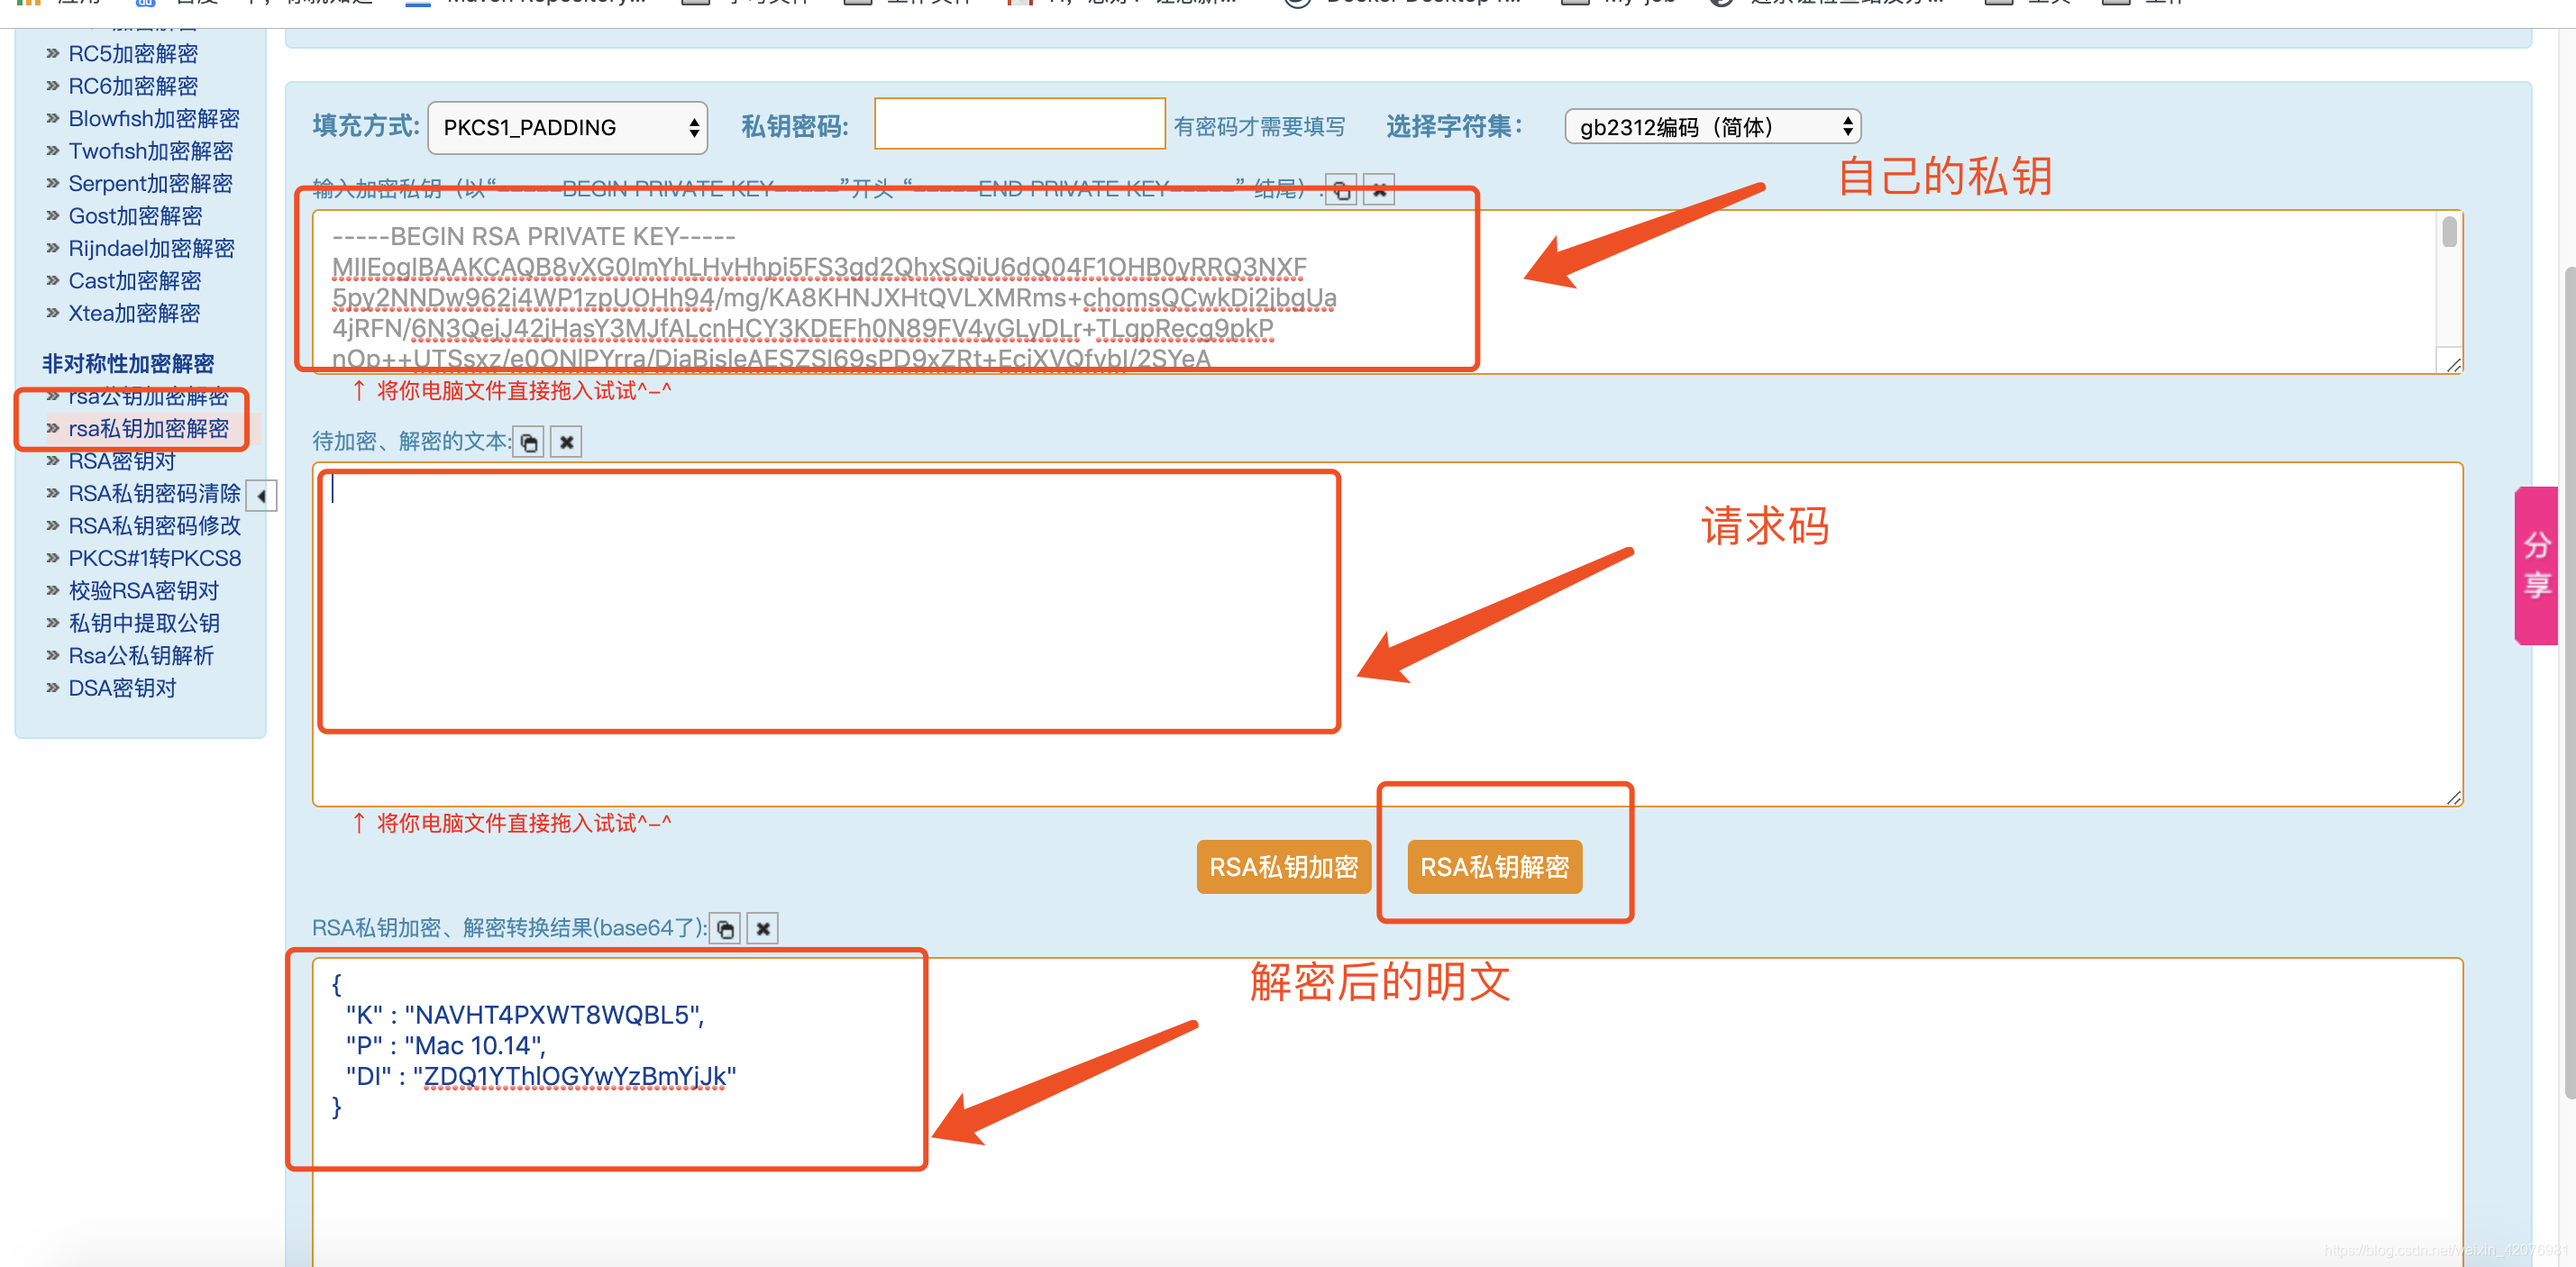This screenshot has width=2576, height=1267.
Task: Open rsa私钥加密解密 sidebar link
Action: coord(148,429)
